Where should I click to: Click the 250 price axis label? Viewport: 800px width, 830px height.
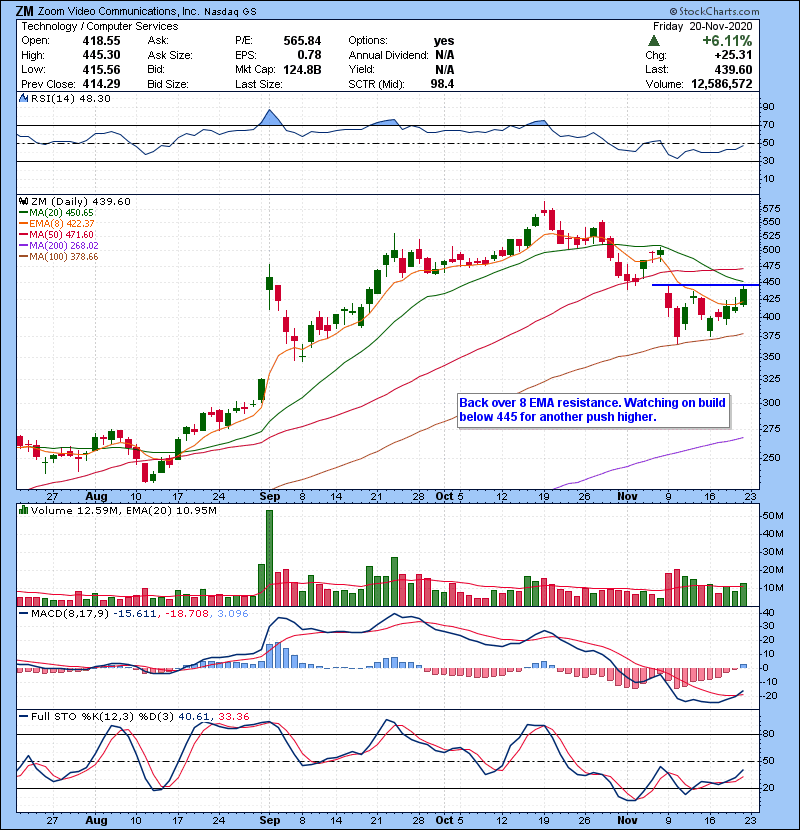point(771,457)
